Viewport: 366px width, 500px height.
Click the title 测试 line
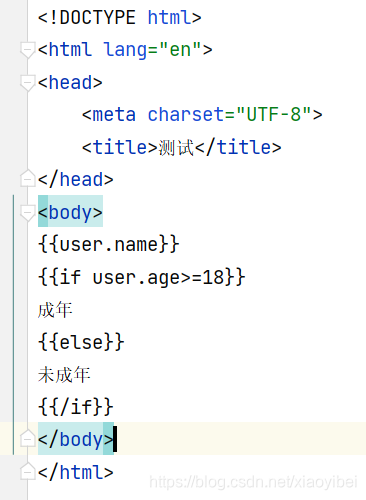pos(182,147)
